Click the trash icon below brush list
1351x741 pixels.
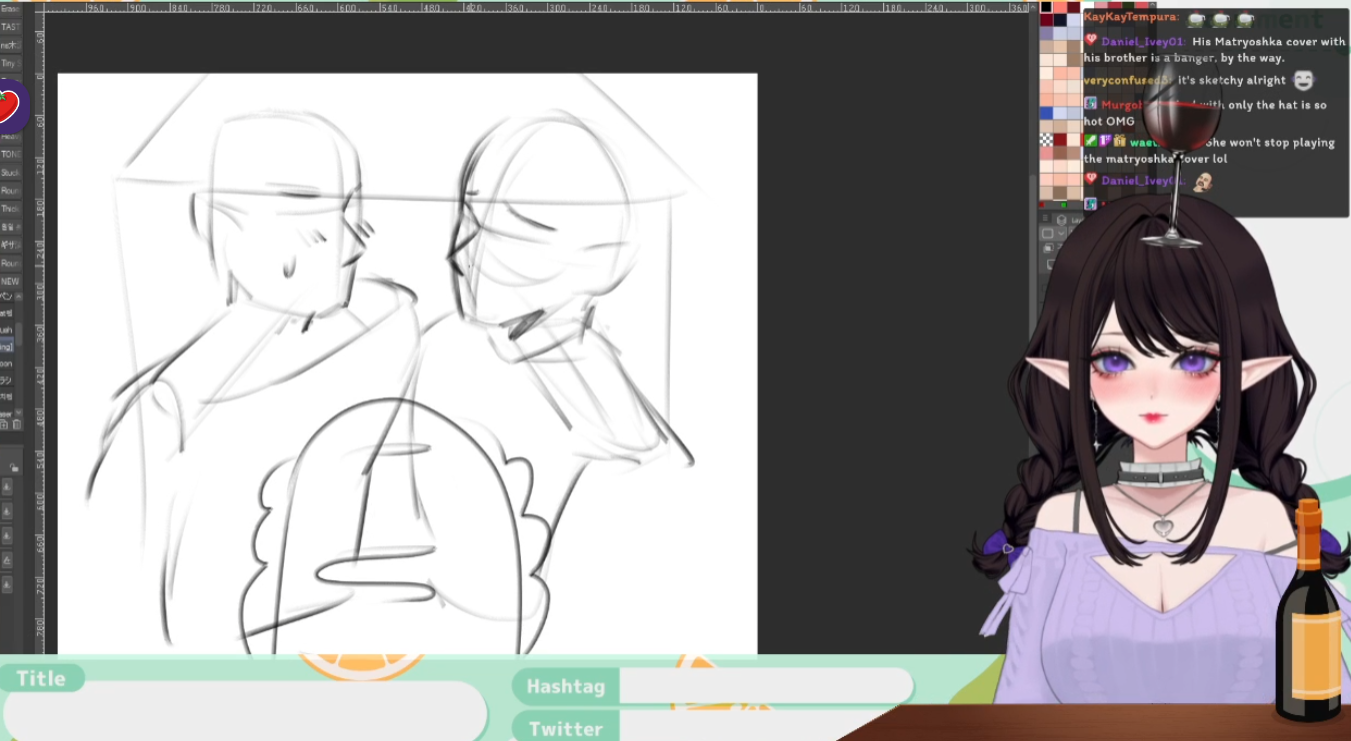(x=16, y=425)
